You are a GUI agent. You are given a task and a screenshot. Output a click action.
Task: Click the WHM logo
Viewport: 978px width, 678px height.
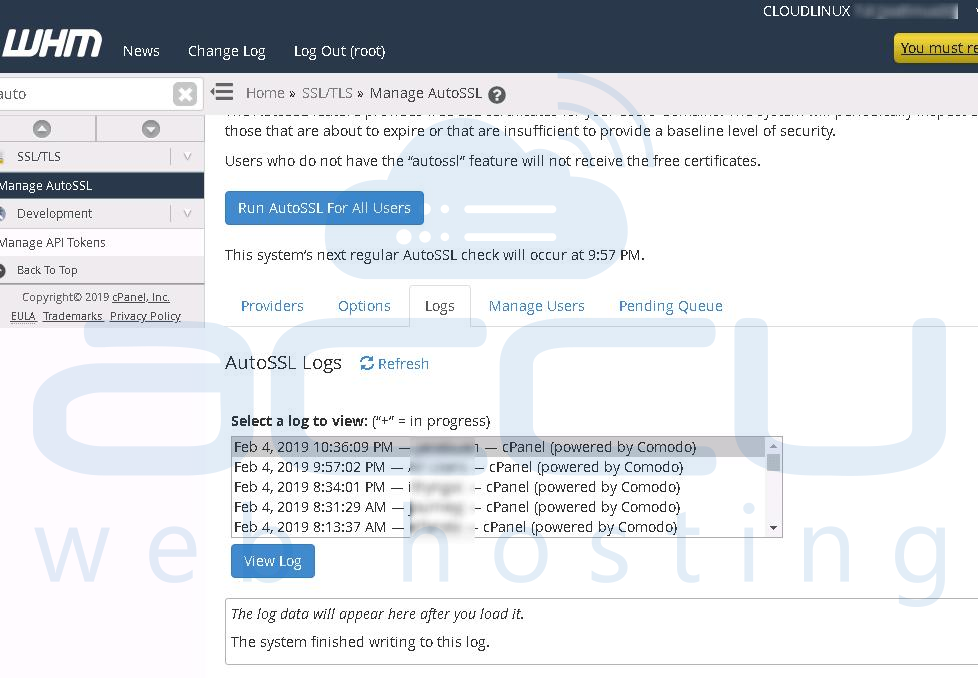[x=51, y=44]
